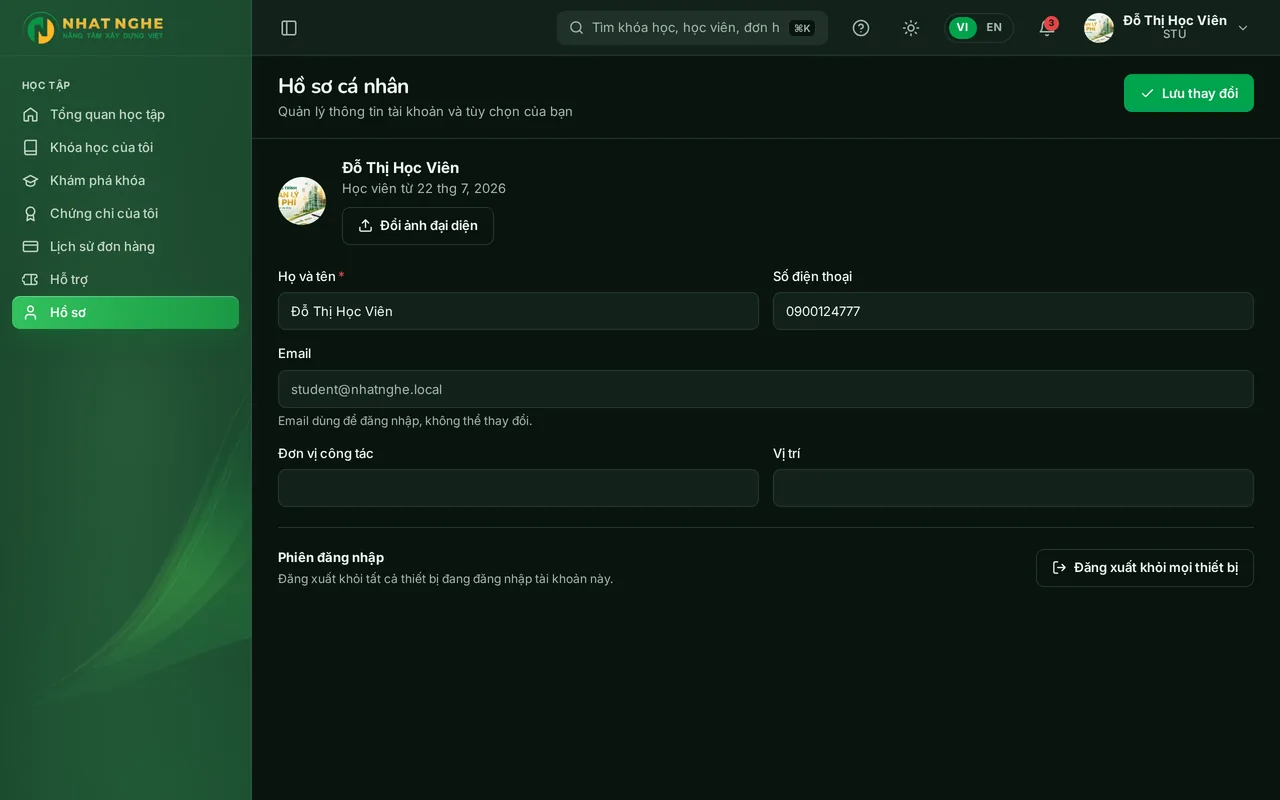Click the Phiên đăng nhập heading
The height and width of the screenshot is (800, 1280).
pos(331,557)
